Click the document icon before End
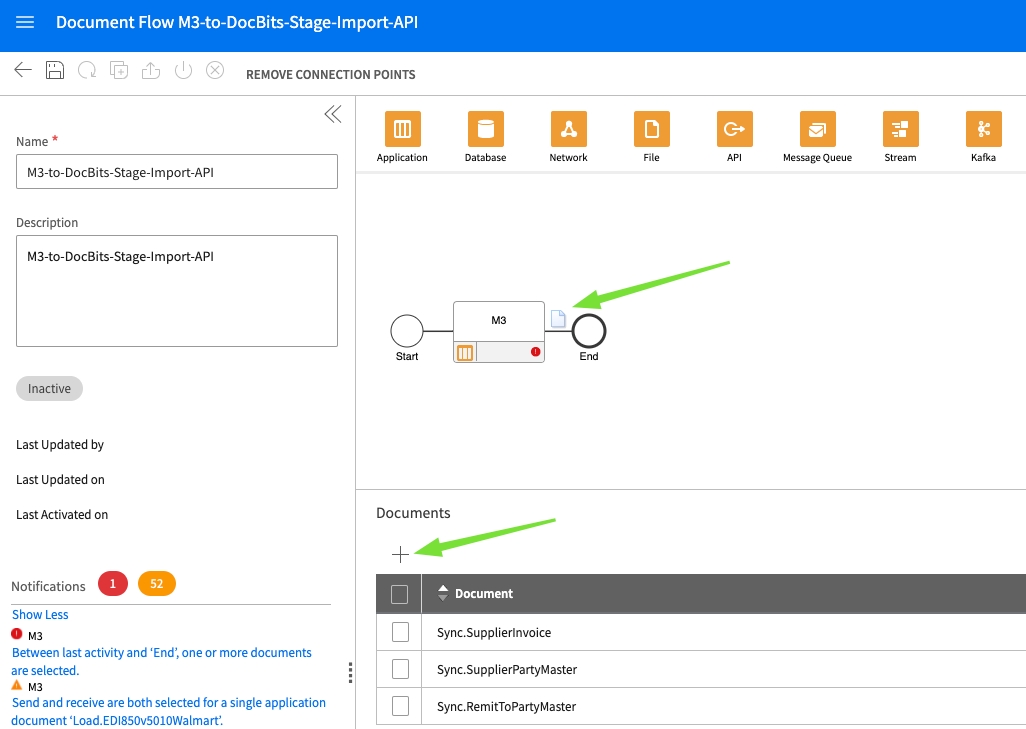The width and height of the screenshot is (1026, 729). pyautogui.click(x=558, y=319)
